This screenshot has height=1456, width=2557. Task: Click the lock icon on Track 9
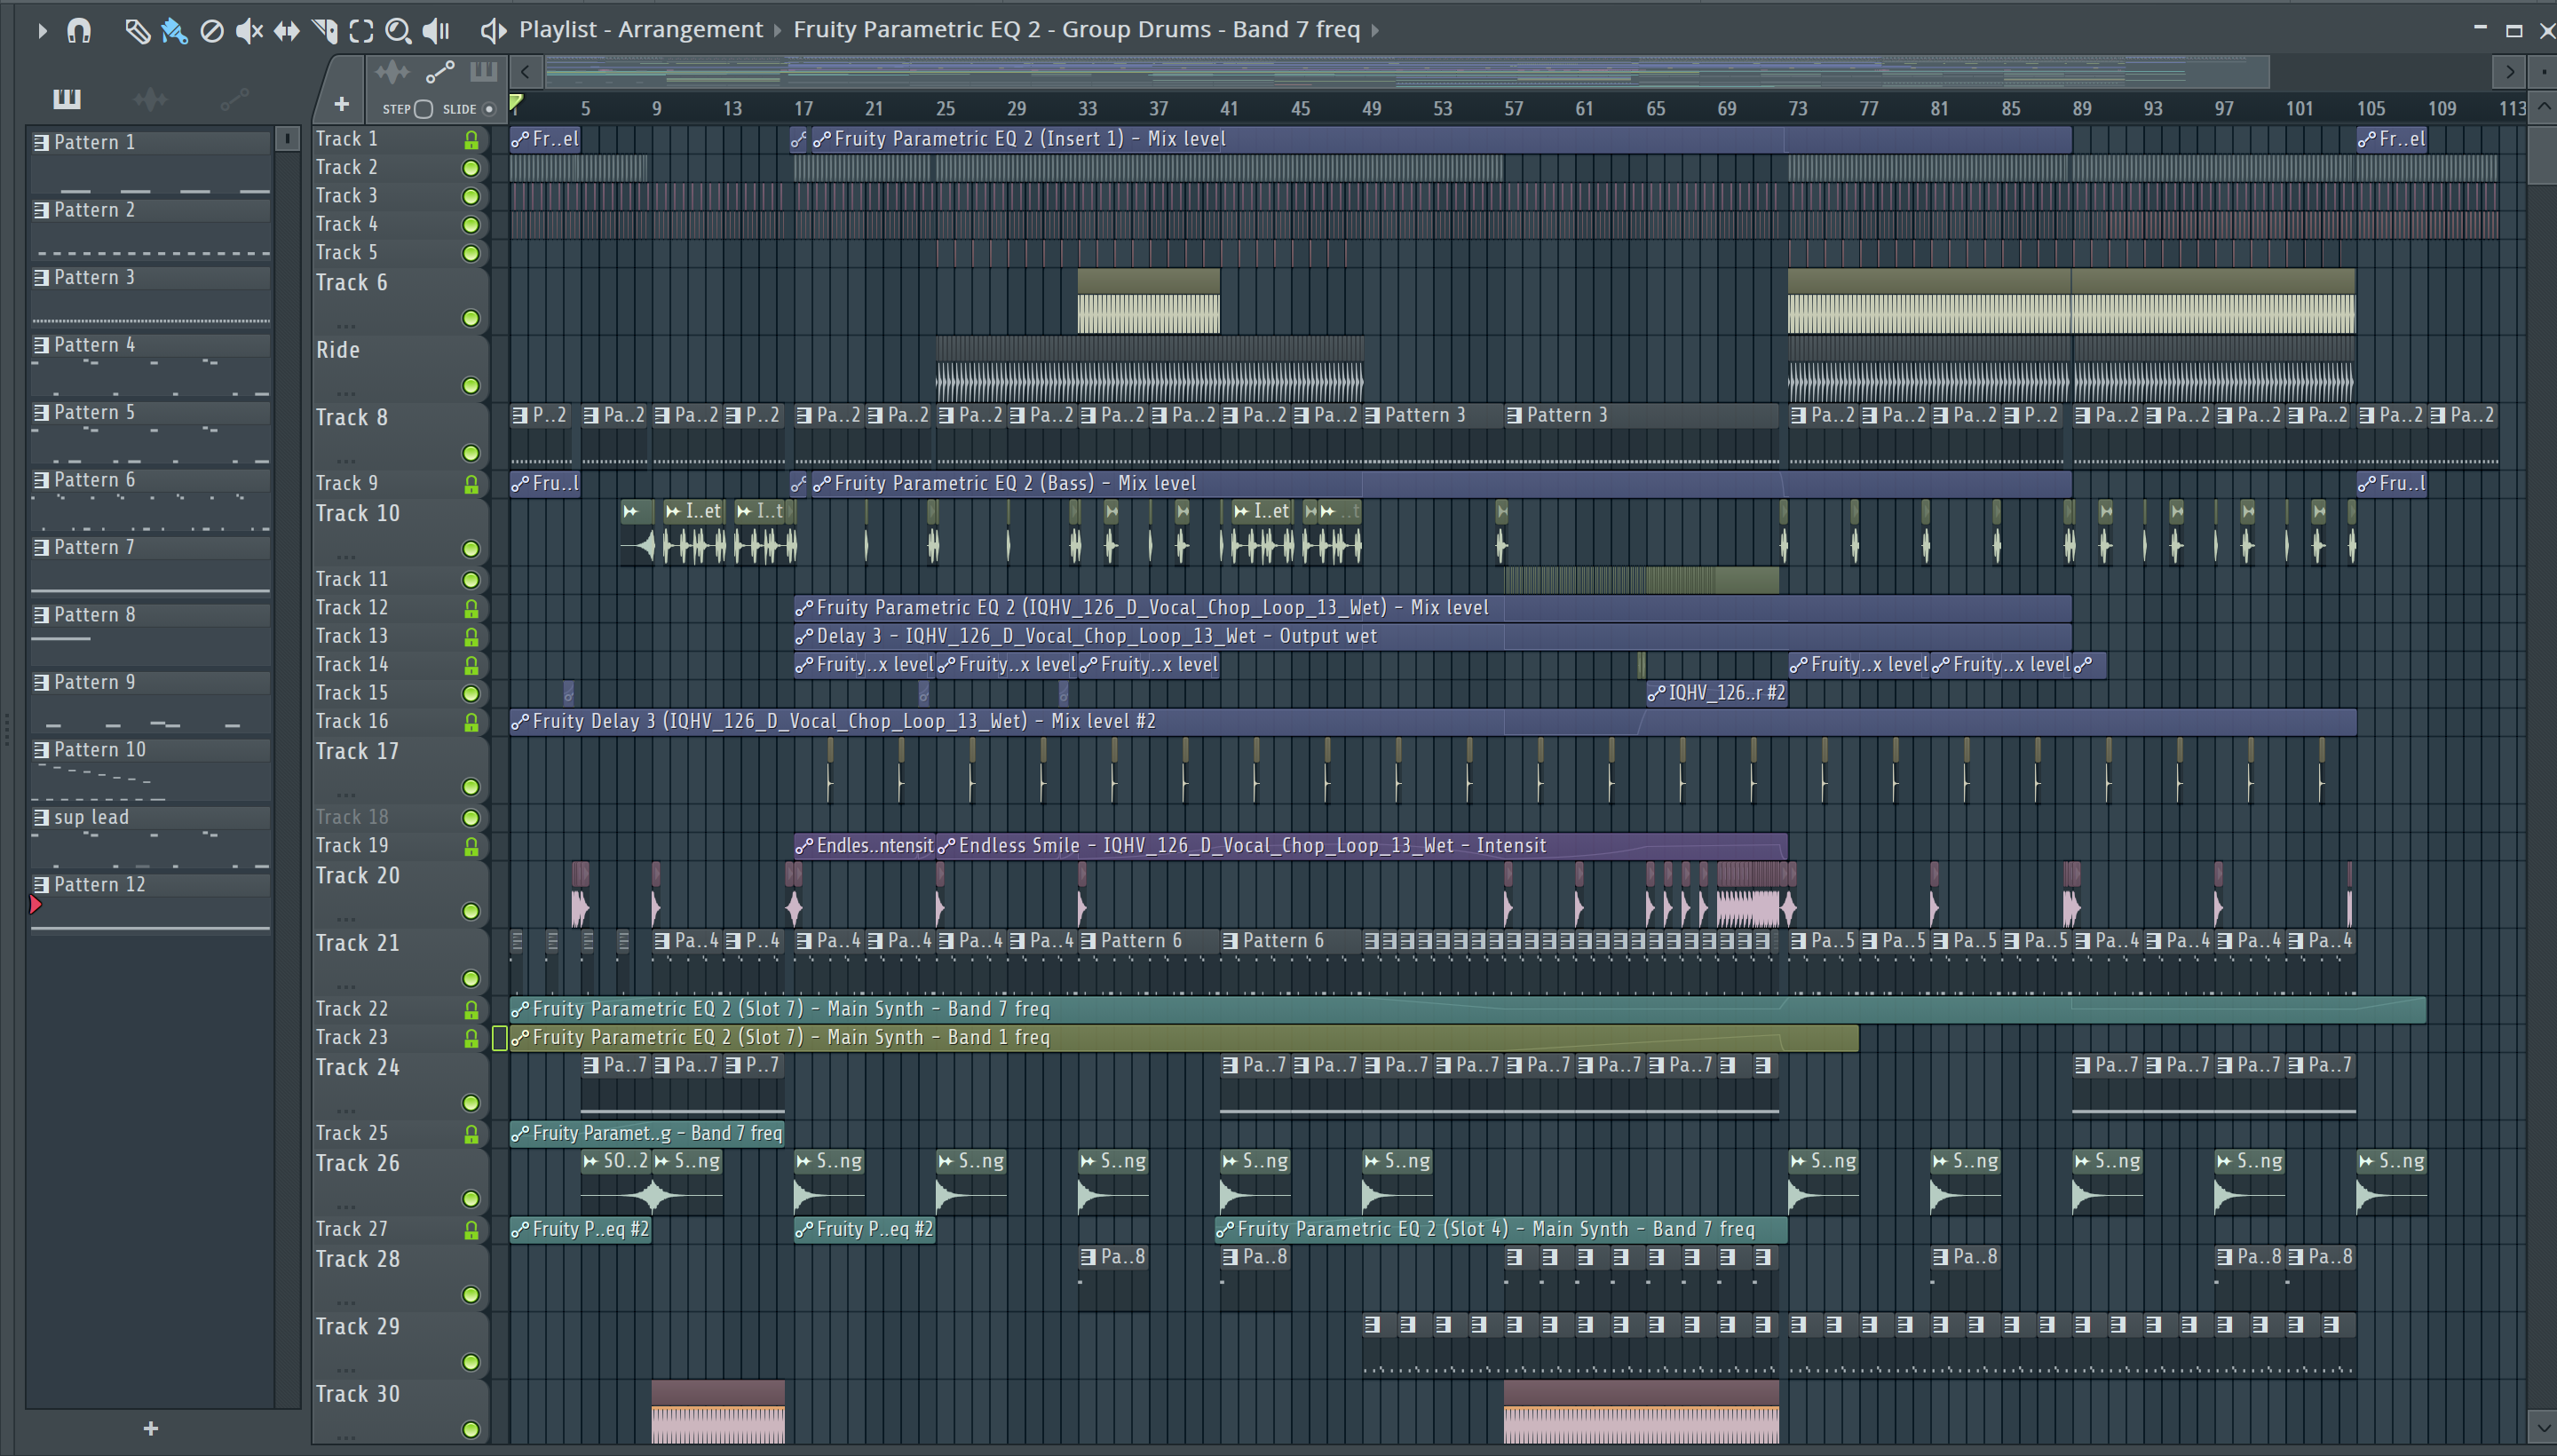tap(471, 484)
